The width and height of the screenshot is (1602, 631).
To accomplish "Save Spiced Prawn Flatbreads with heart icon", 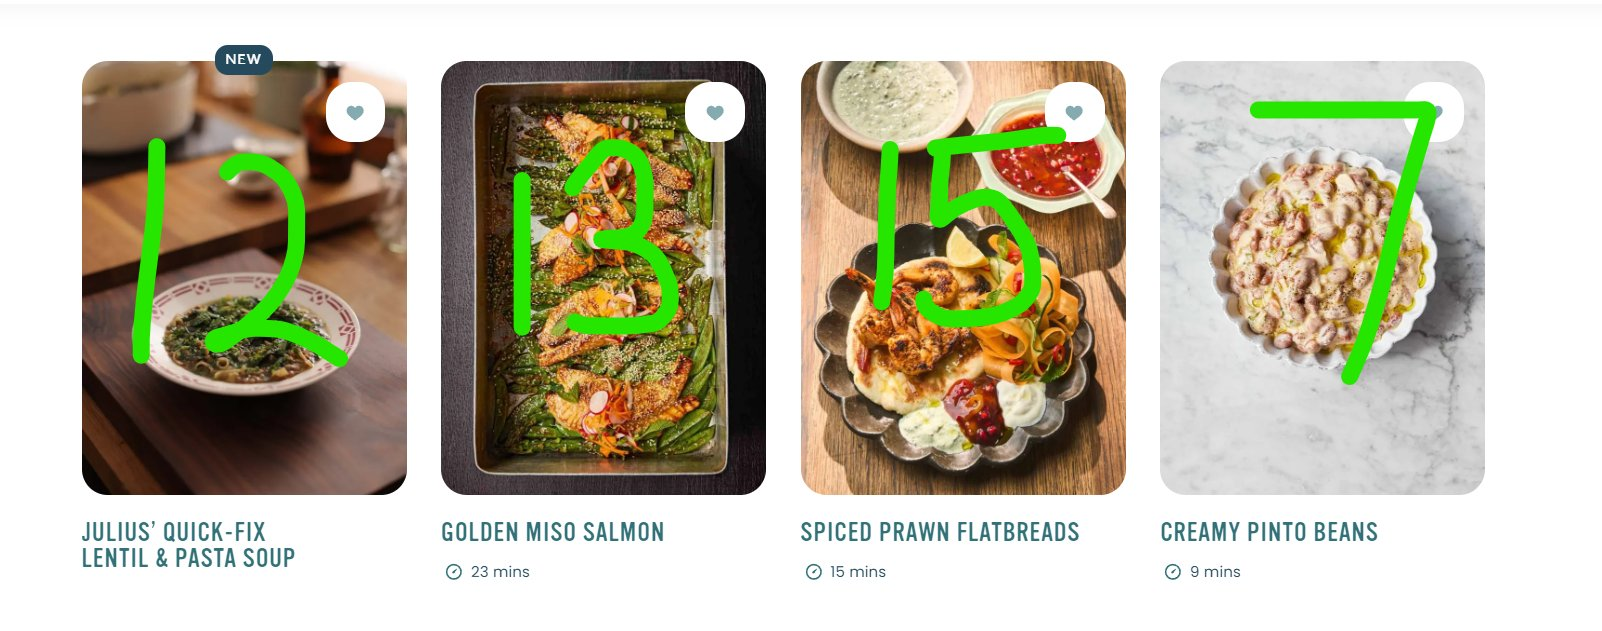I will [1074, 112].
